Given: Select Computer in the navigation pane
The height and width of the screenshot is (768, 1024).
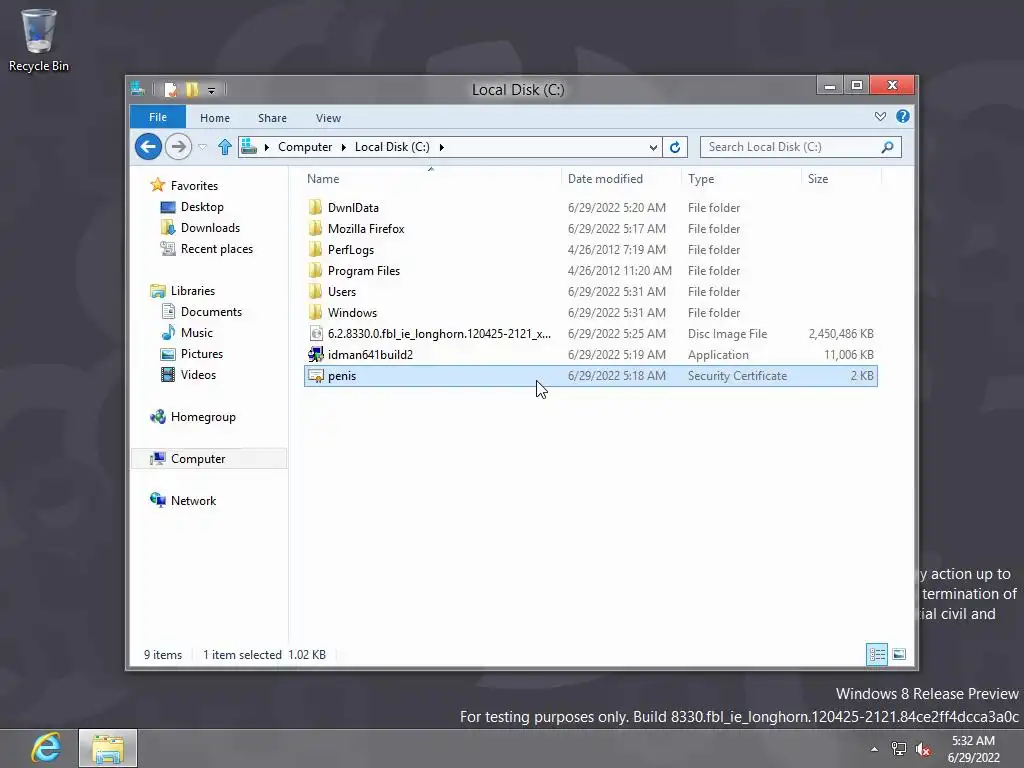Looking at the screenshot, I should [x=198, y=458].
